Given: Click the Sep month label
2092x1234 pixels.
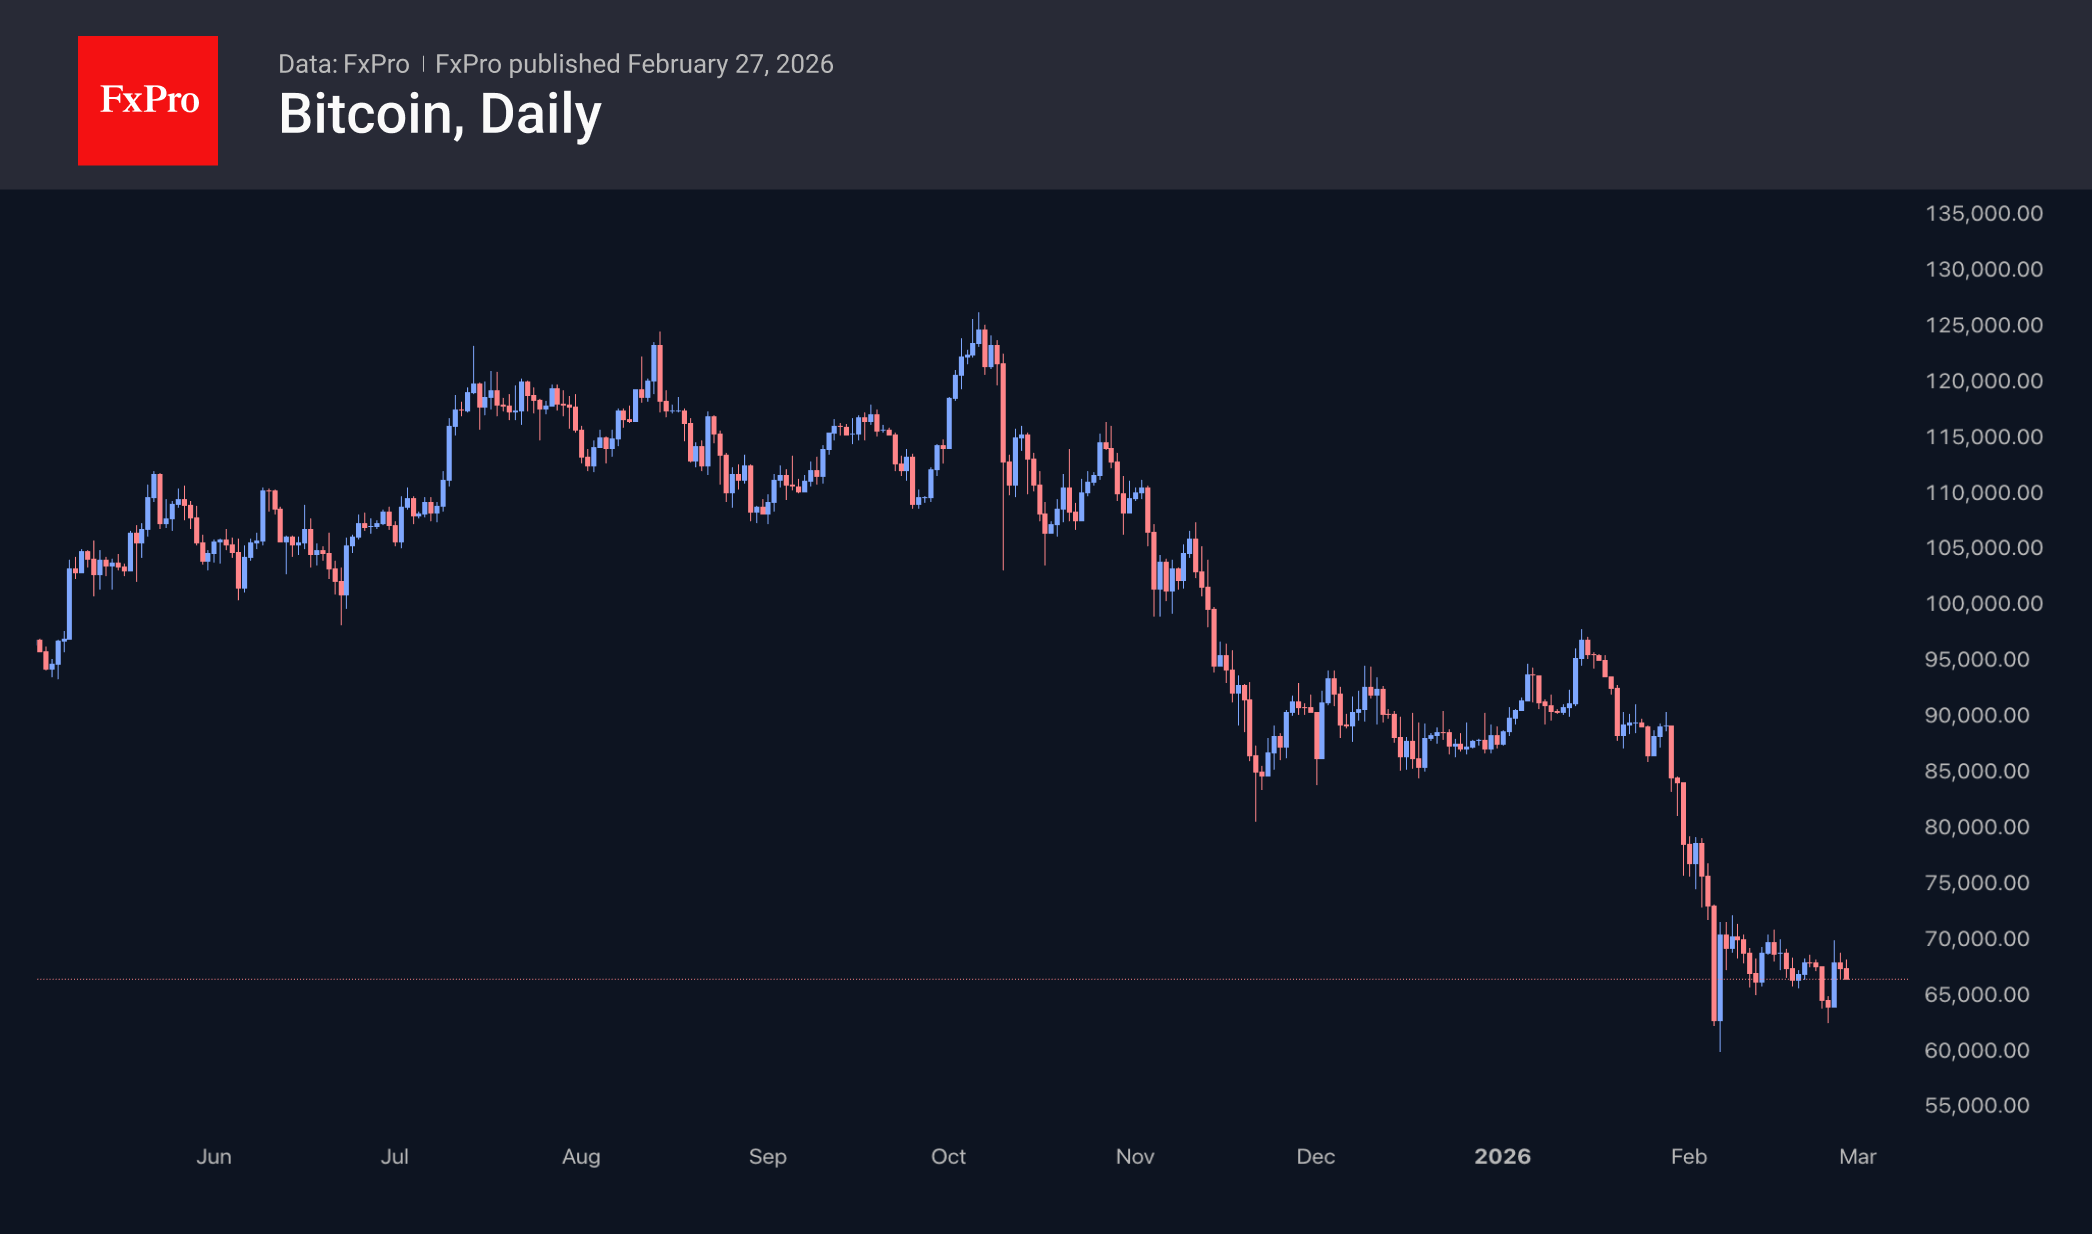Looking at the screenshot, I should (768, 1156).
